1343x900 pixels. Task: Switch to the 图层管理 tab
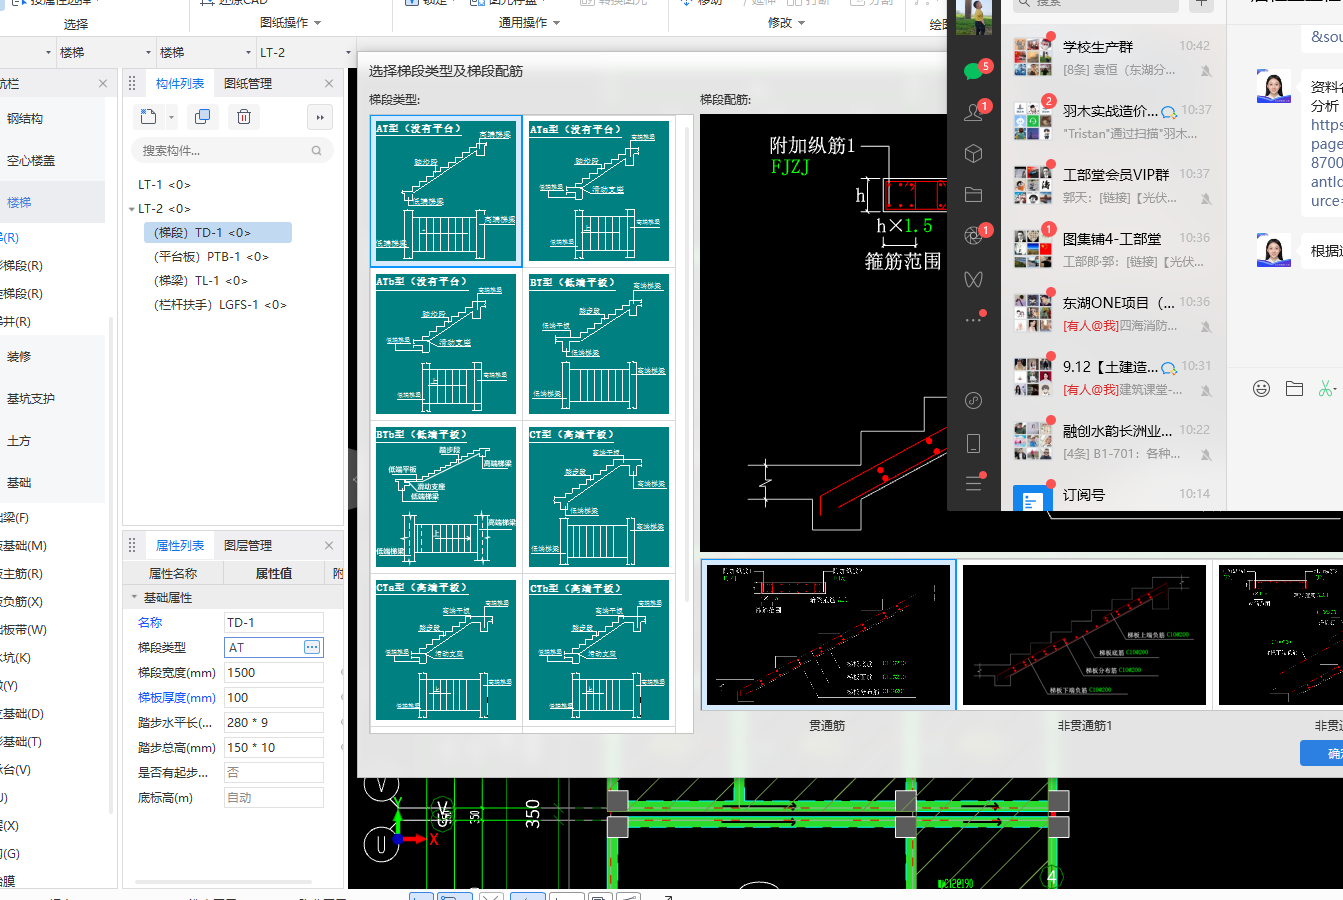(248, 545)
